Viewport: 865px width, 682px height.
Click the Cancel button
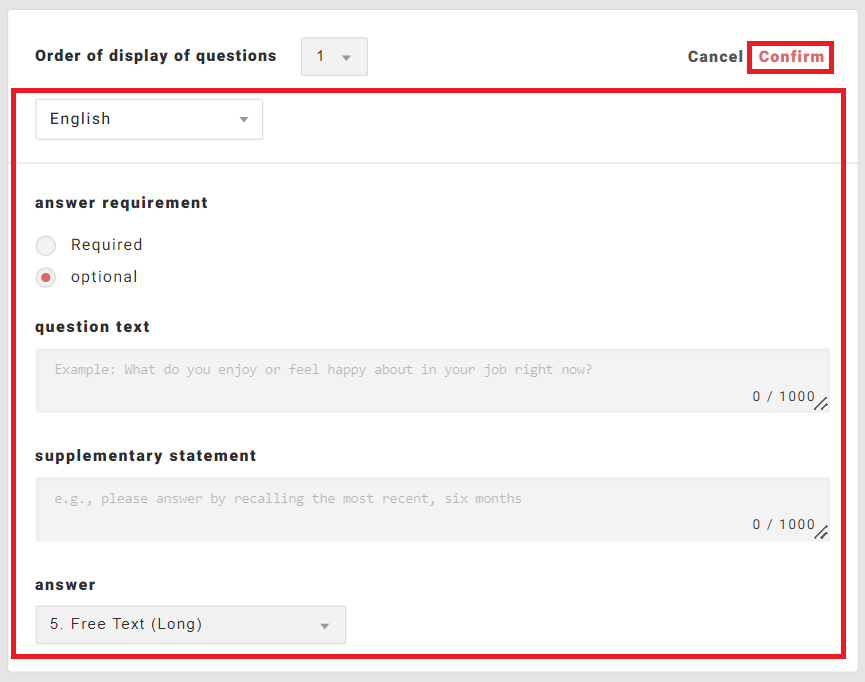point(715,57)
